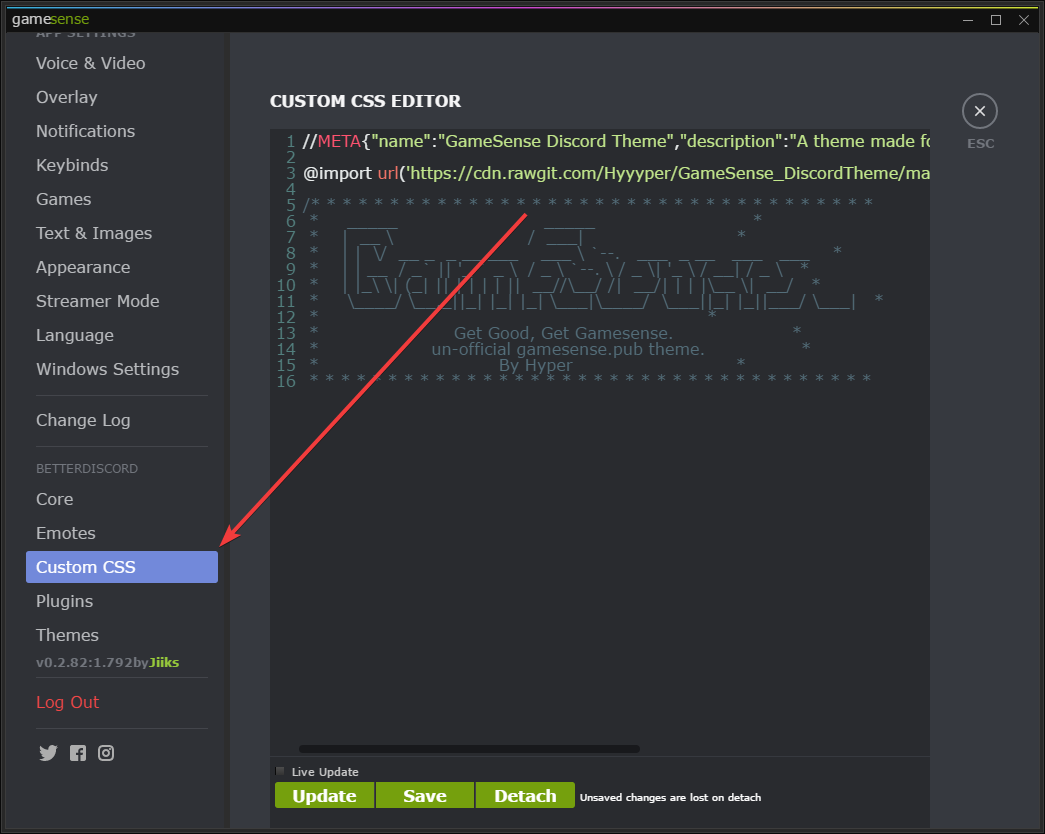Image resolution: width=1045 pixels, height=834 pixels.
Task: Save the custom CSS
Action: [425, 796]
